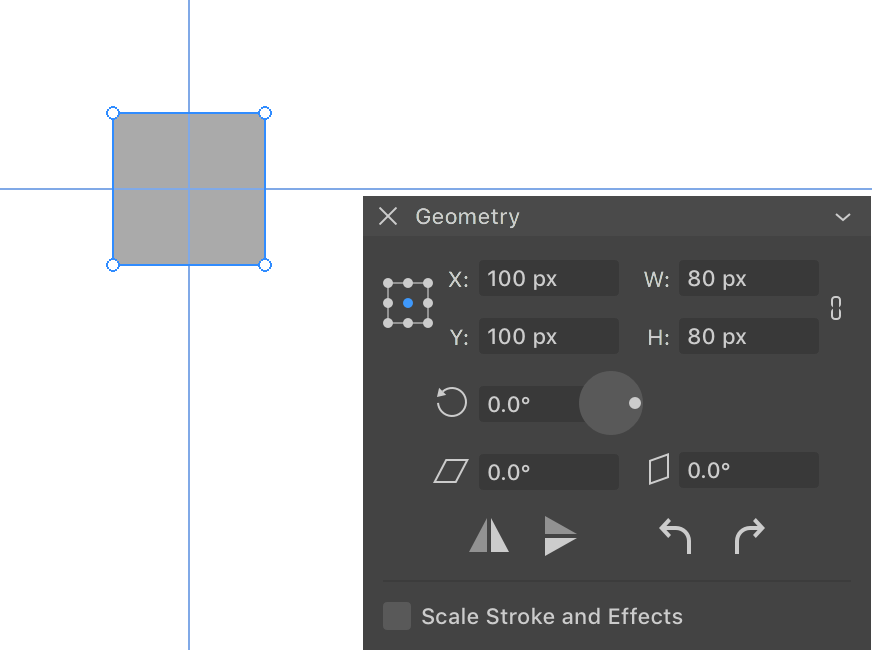
Task: Toggle the aspect ratio lock link icon
Action: point(836,308)
